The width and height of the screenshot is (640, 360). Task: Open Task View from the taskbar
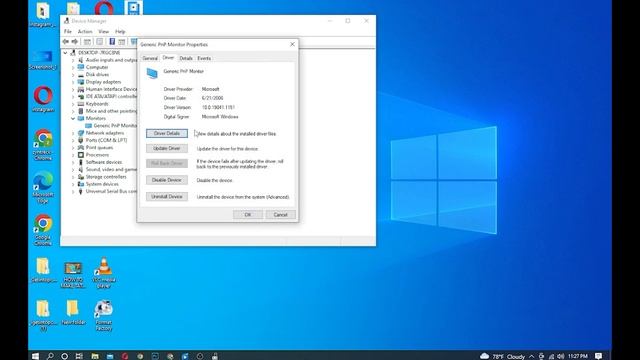tap(79, 356)
